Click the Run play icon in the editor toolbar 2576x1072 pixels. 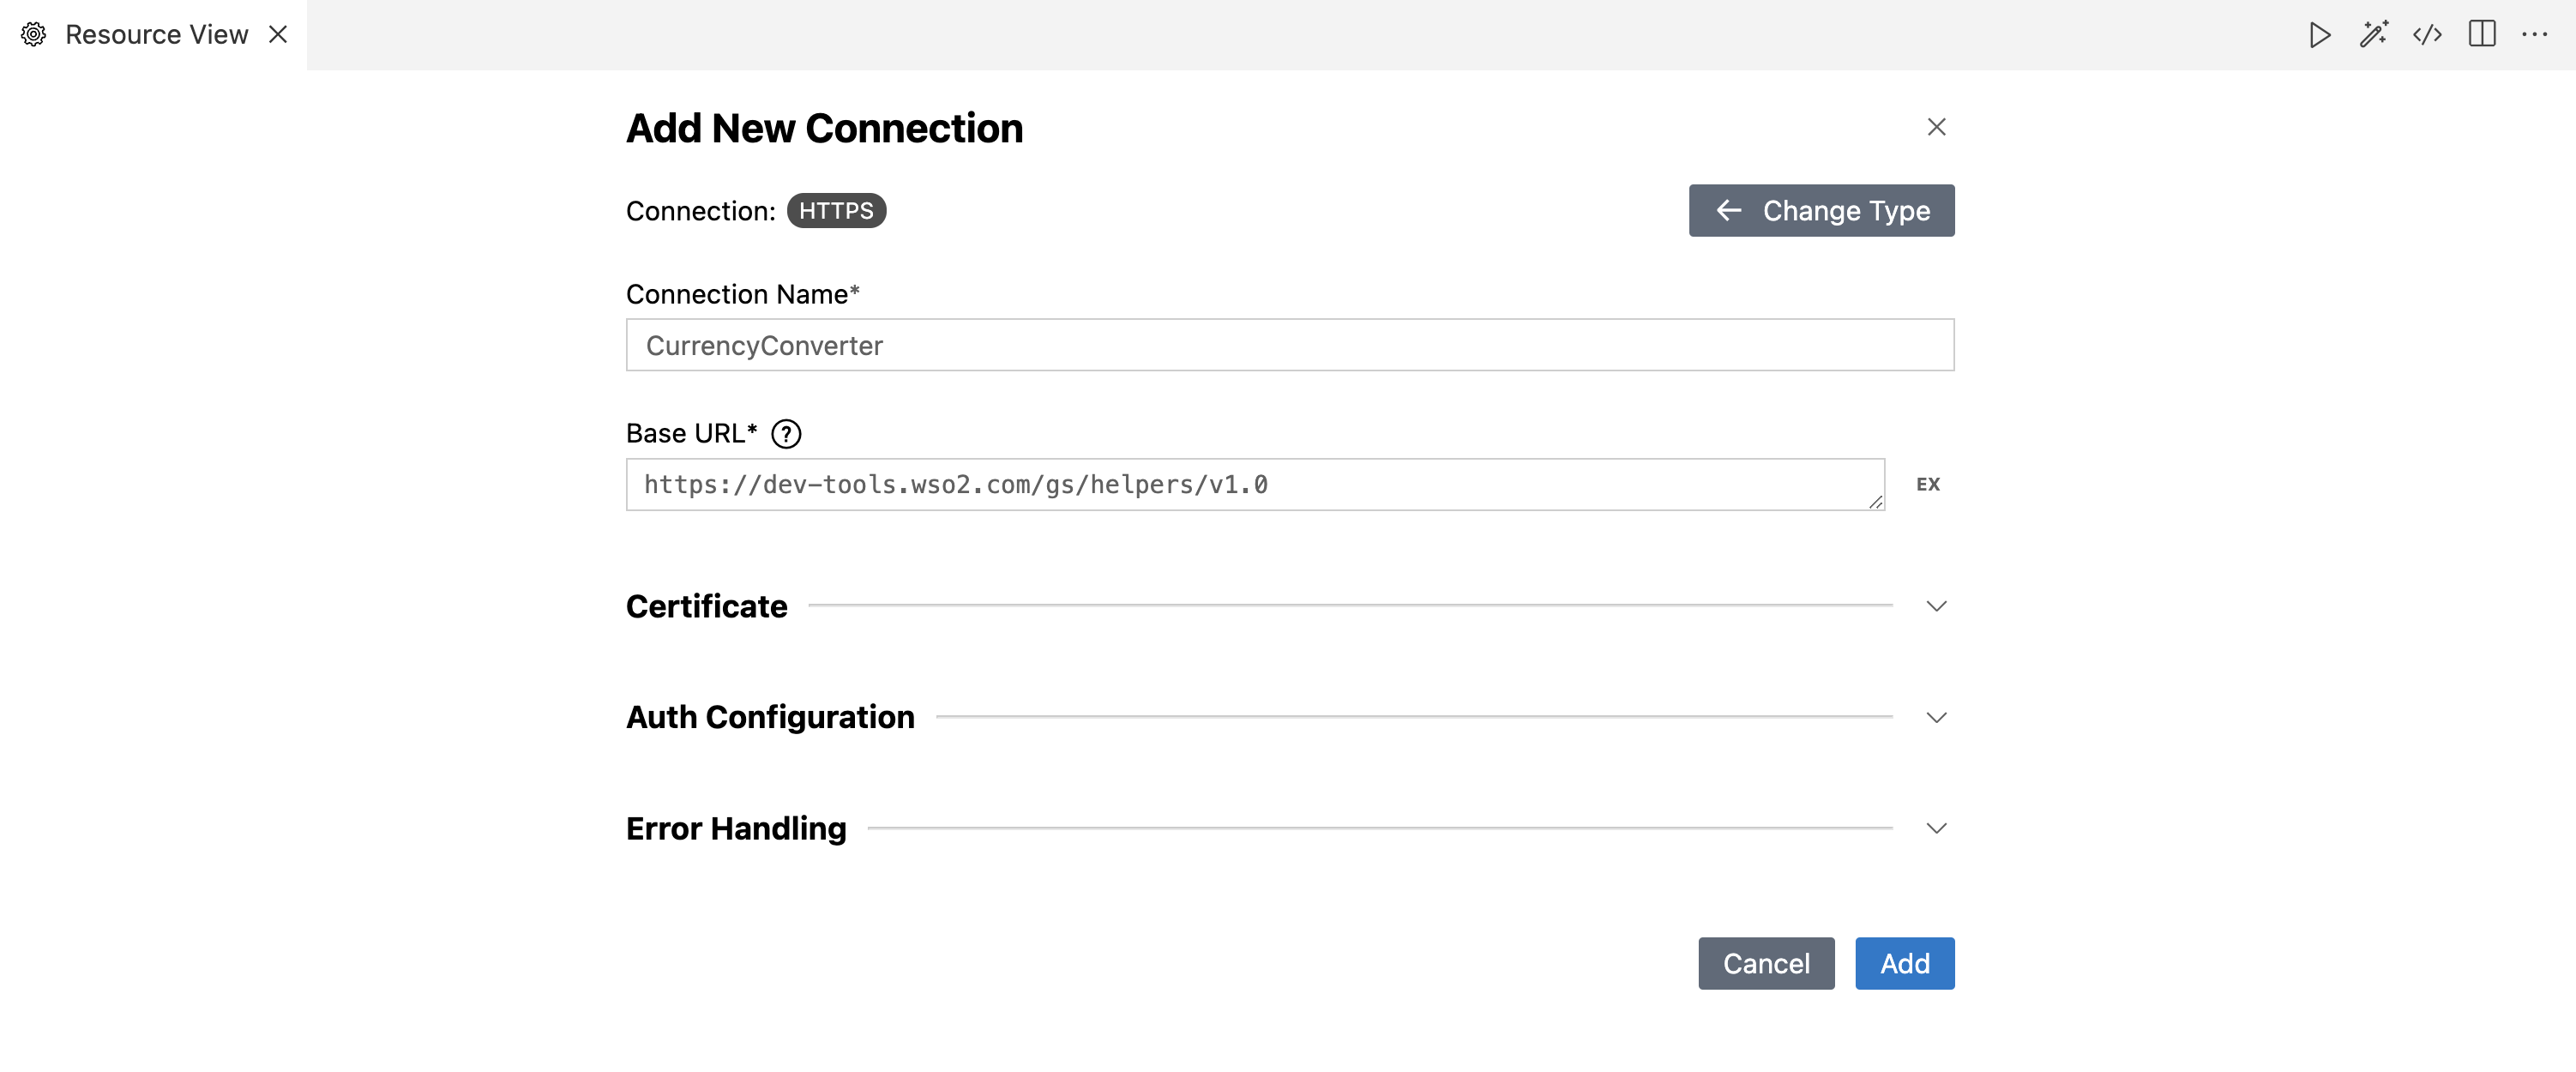(x=2320, y=35)
